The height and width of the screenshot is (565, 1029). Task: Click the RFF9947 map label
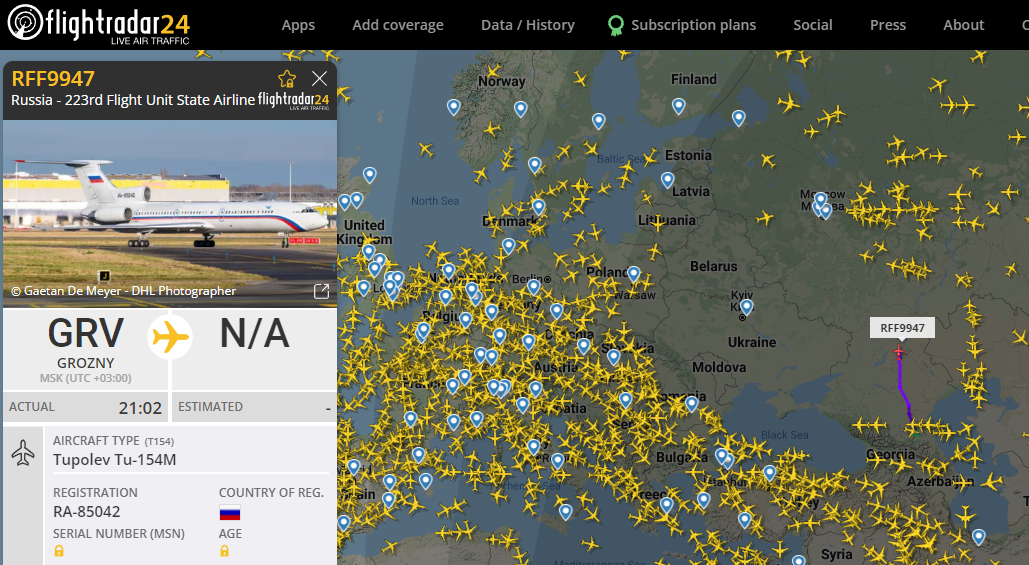[x=902, y=328]
